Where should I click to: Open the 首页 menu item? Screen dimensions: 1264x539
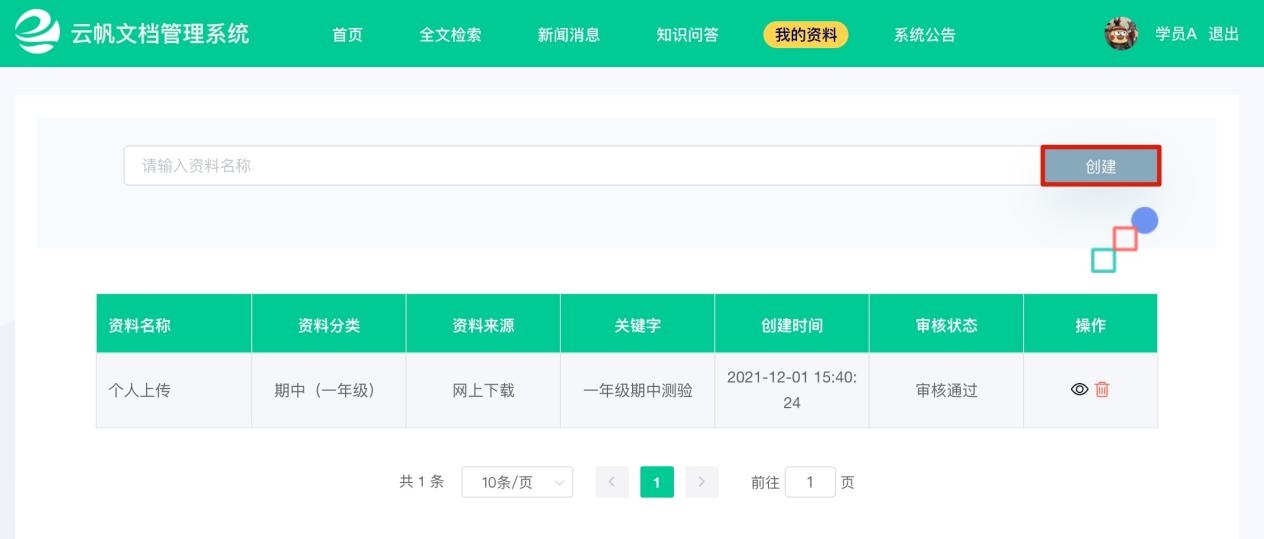(347, 35)
